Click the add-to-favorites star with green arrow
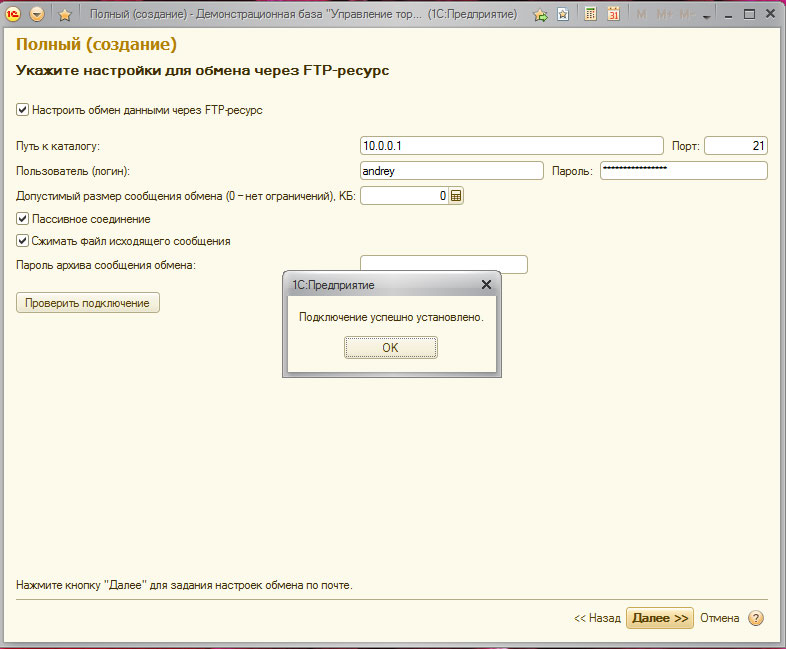Screen dimensions: 786x649 (541, 15)
